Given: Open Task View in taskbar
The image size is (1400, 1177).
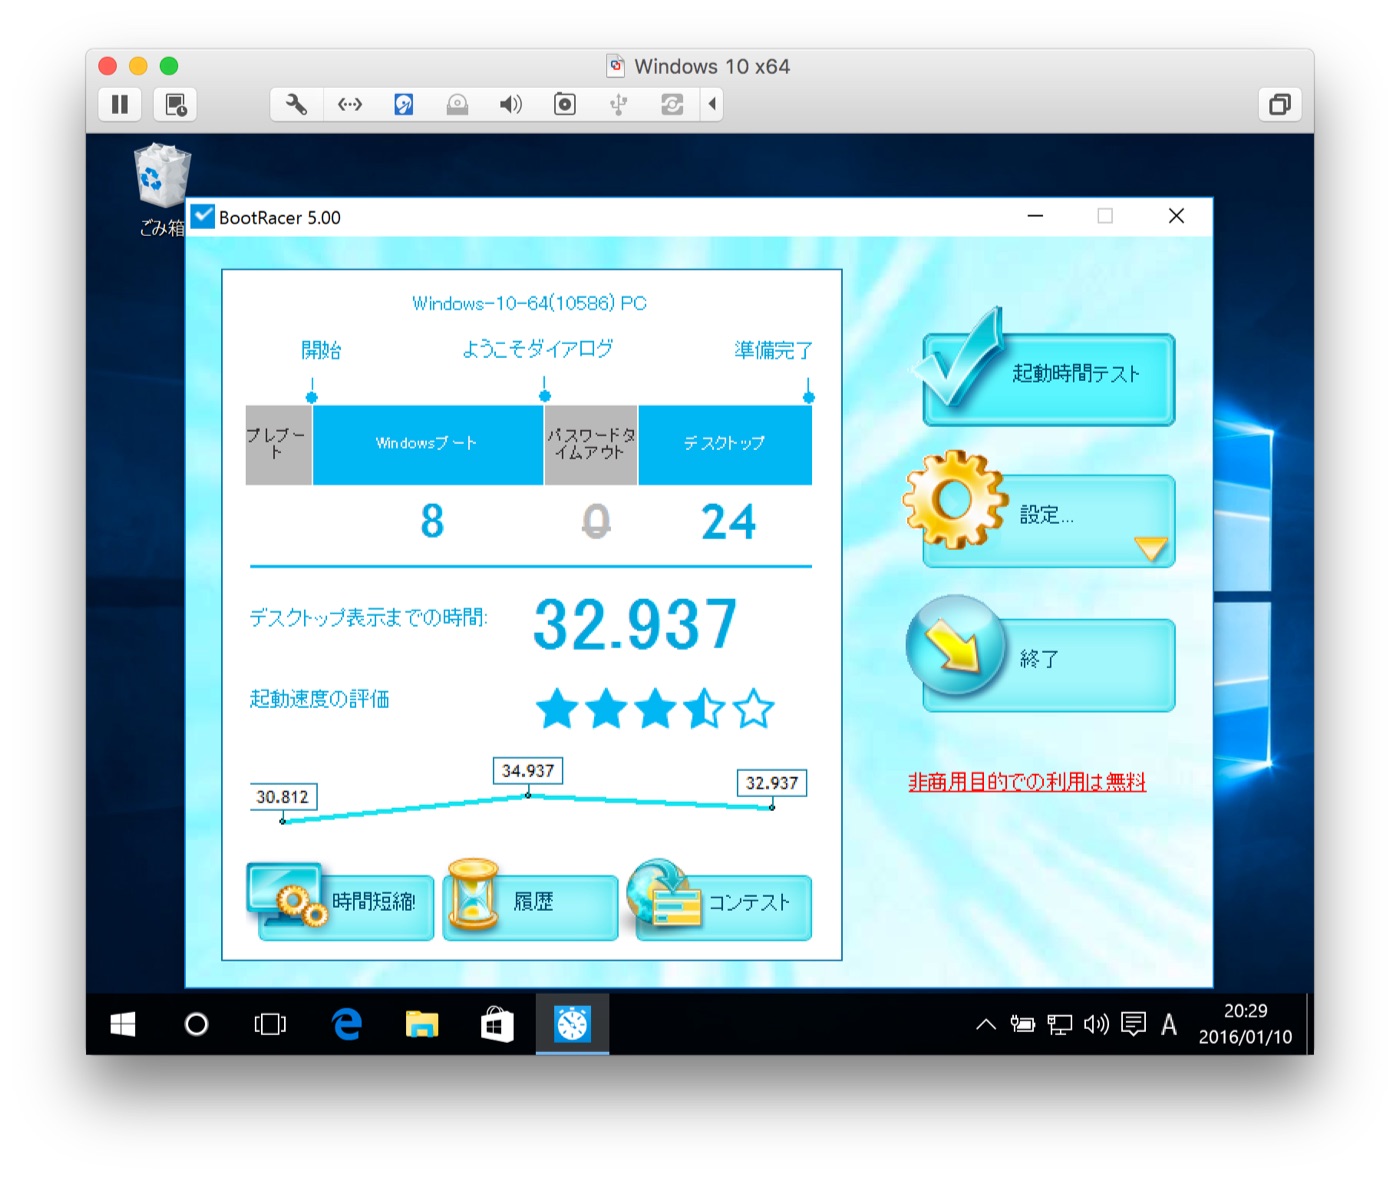Looking at the screenshot, I should [x=270, y=1024].
